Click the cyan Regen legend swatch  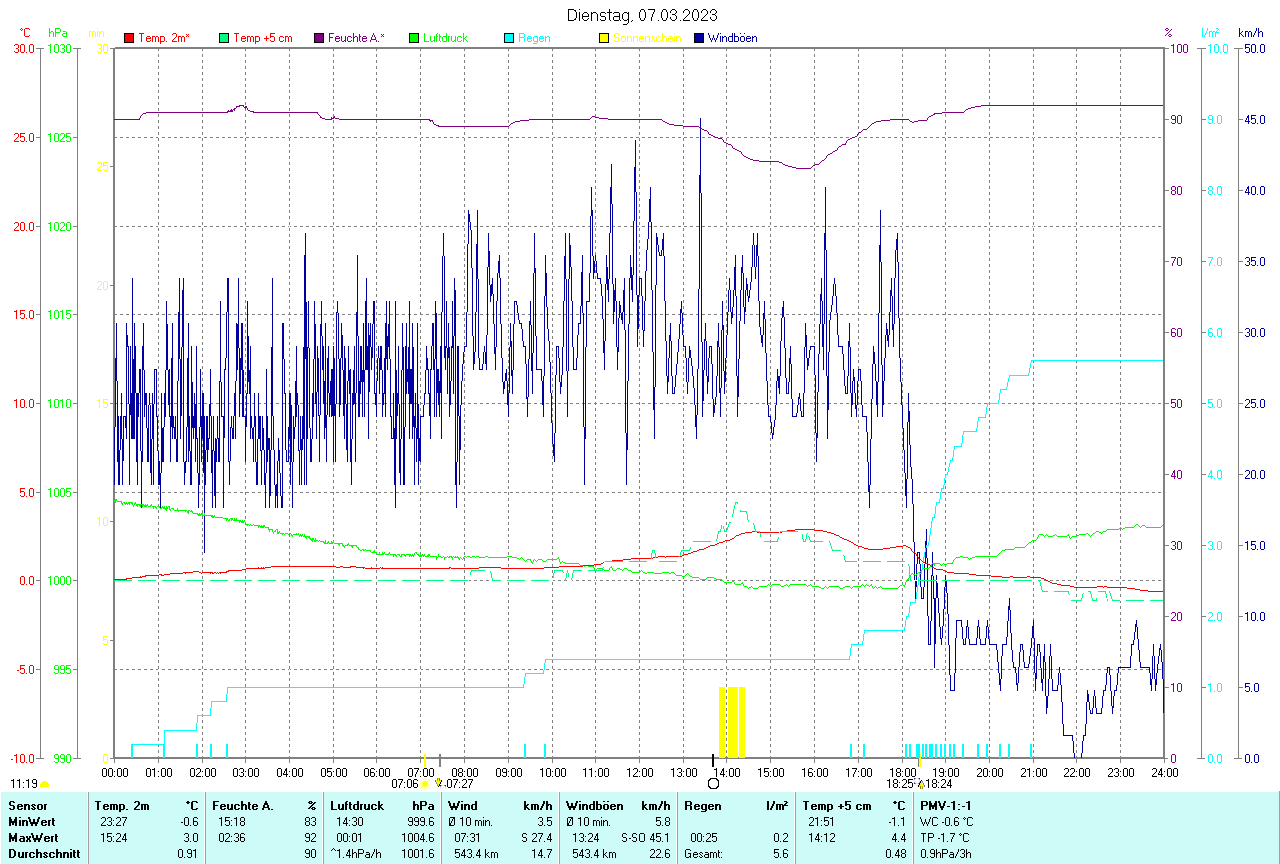pos(508,38)
